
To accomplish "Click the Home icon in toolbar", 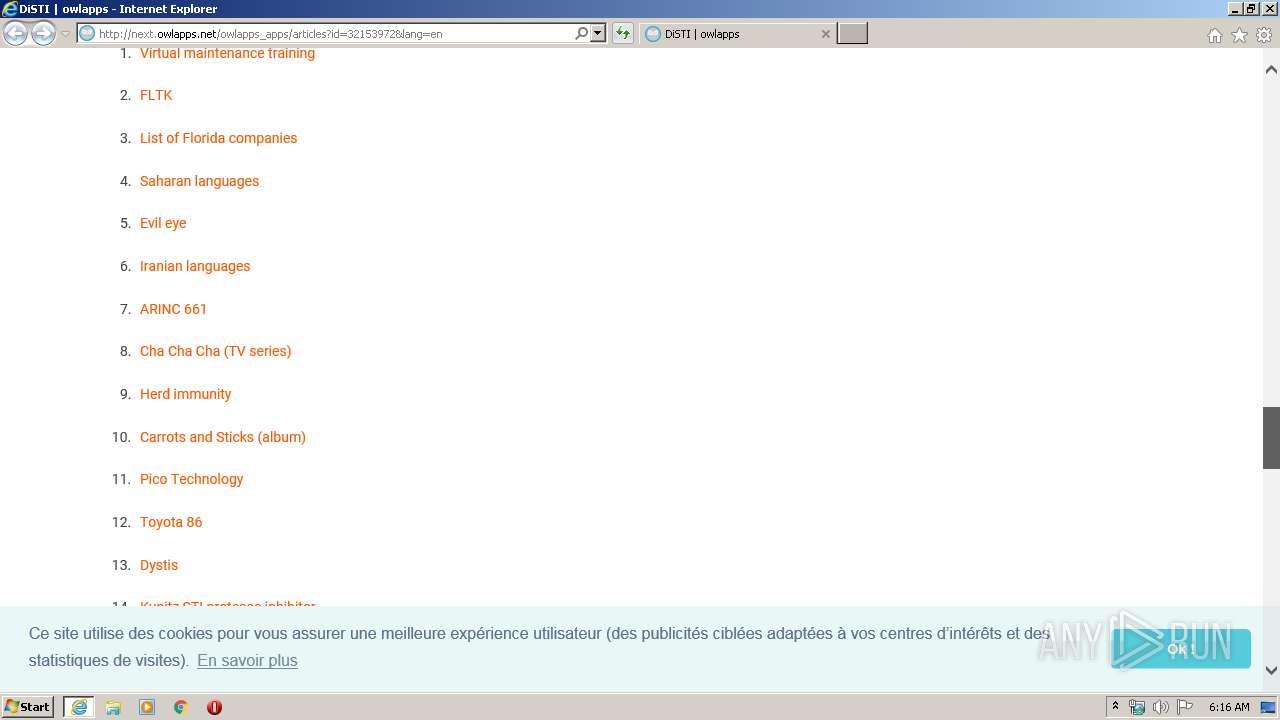I will (1214, 35).
